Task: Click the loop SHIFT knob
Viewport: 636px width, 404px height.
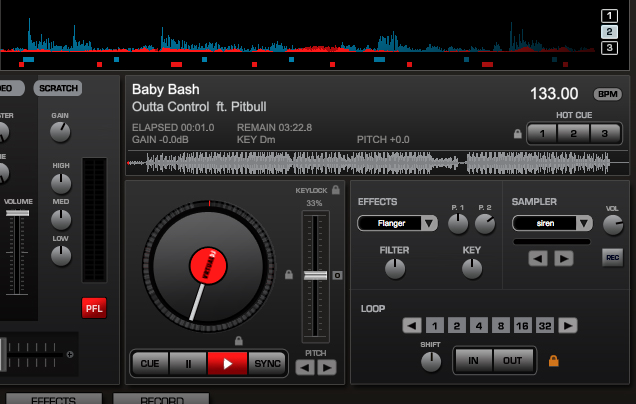Action: (431, 362)
